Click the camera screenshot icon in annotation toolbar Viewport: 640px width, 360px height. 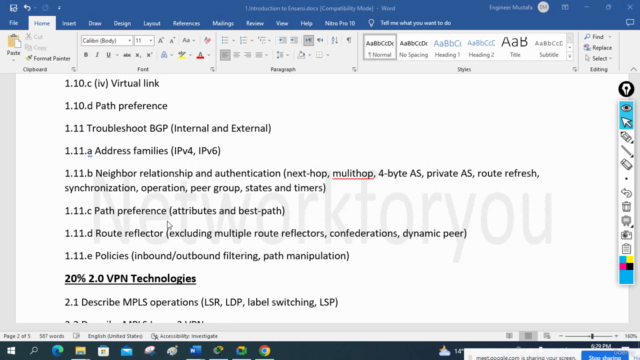tap(626, 235)
